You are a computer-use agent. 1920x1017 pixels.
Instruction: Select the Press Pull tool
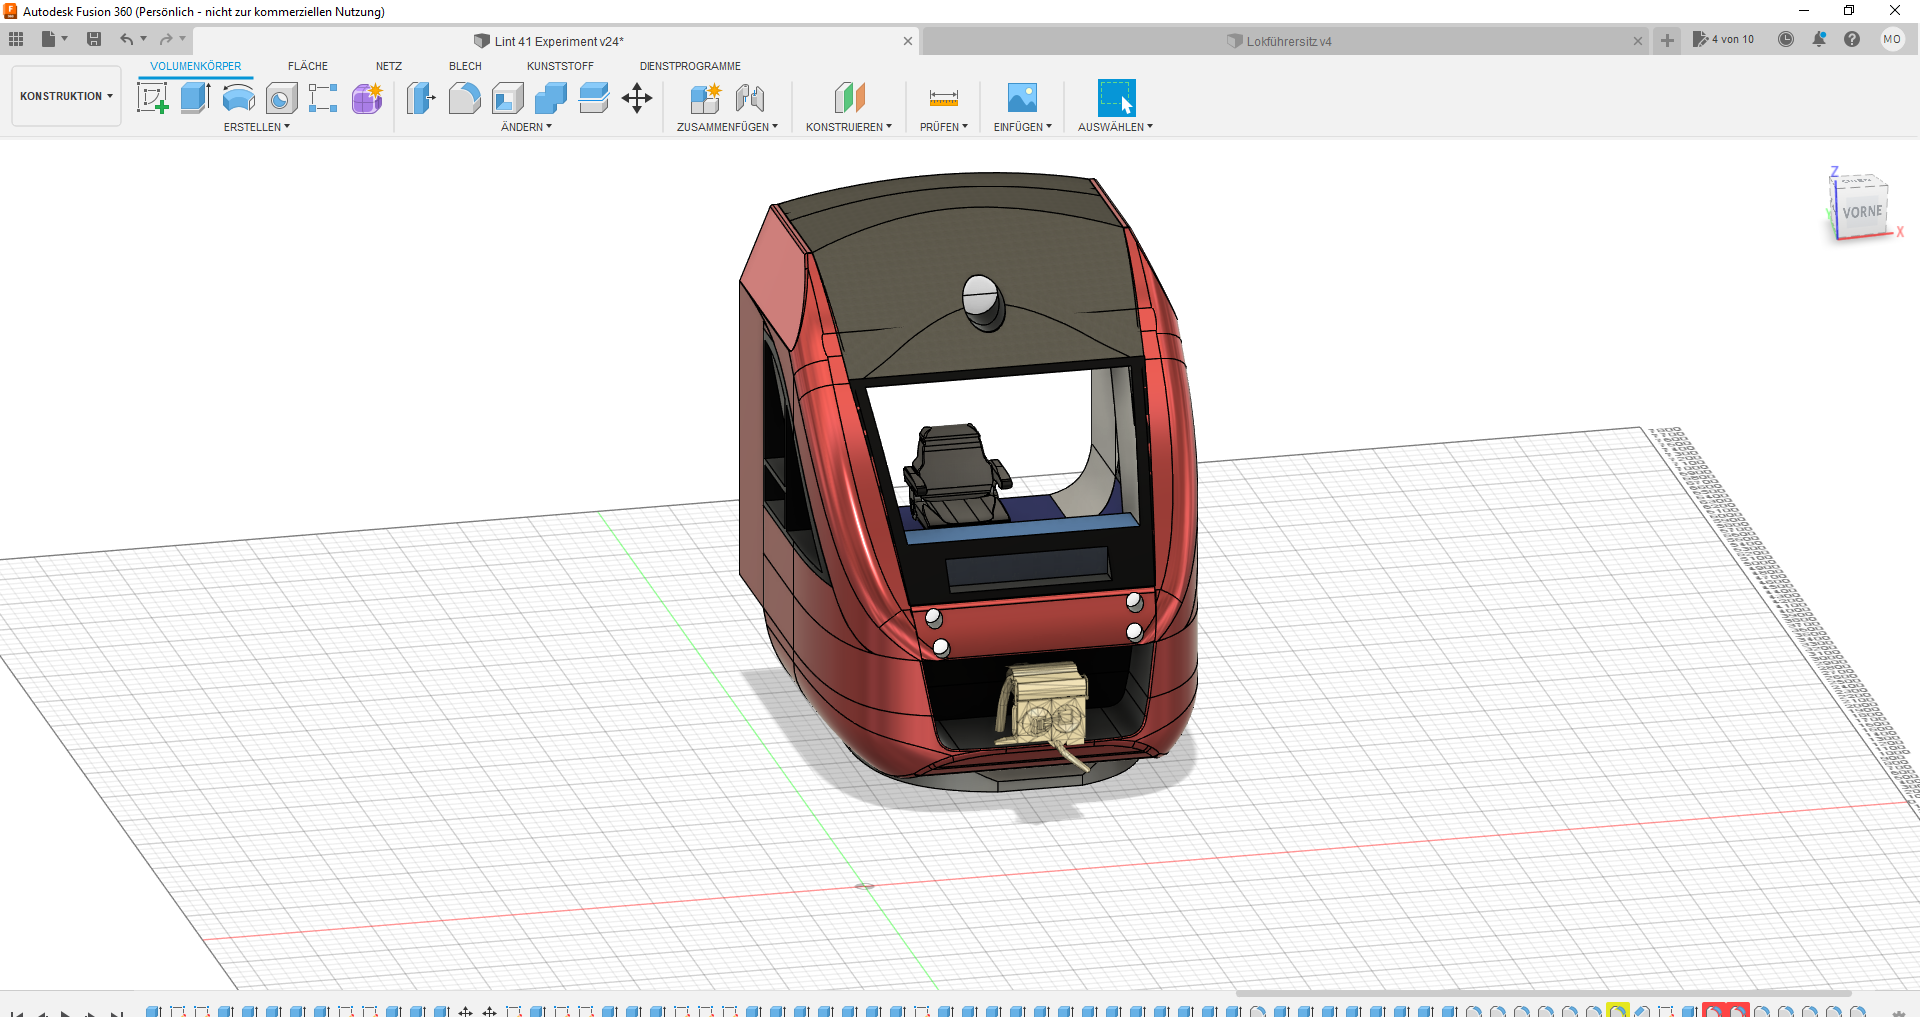(421, 98)
